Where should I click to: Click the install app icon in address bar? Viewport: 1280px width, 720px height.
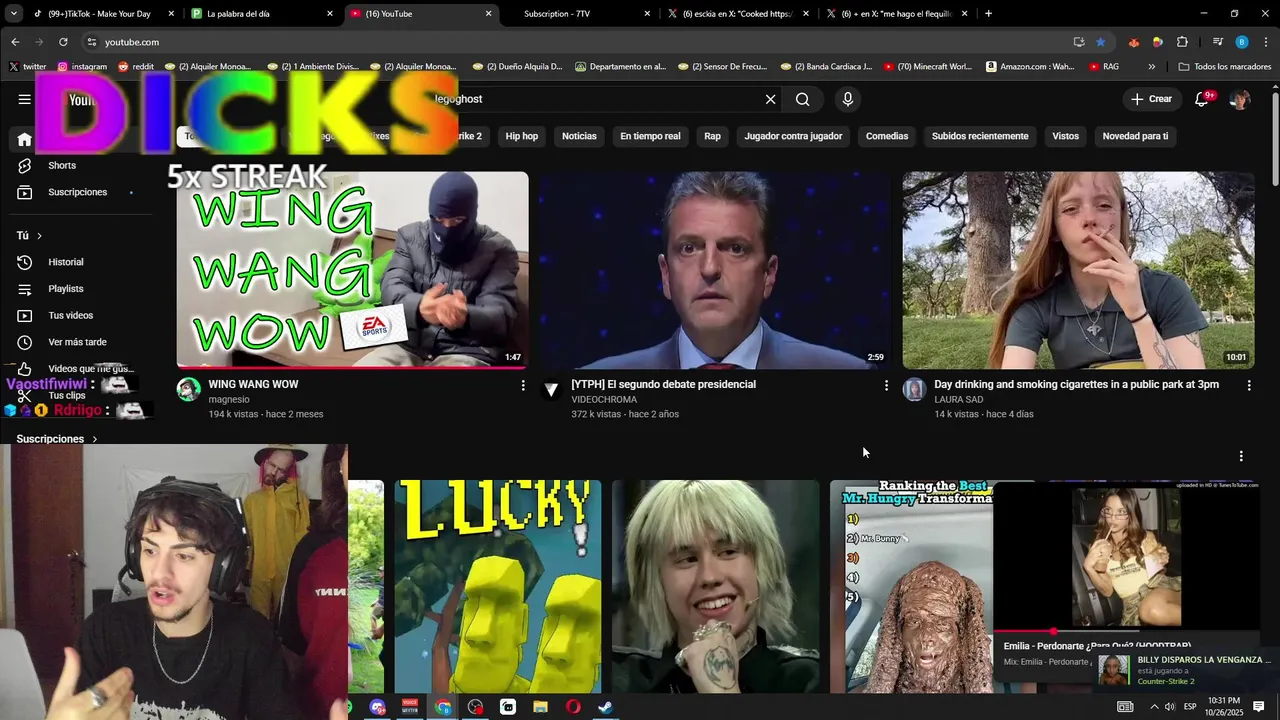[1079, 42]
